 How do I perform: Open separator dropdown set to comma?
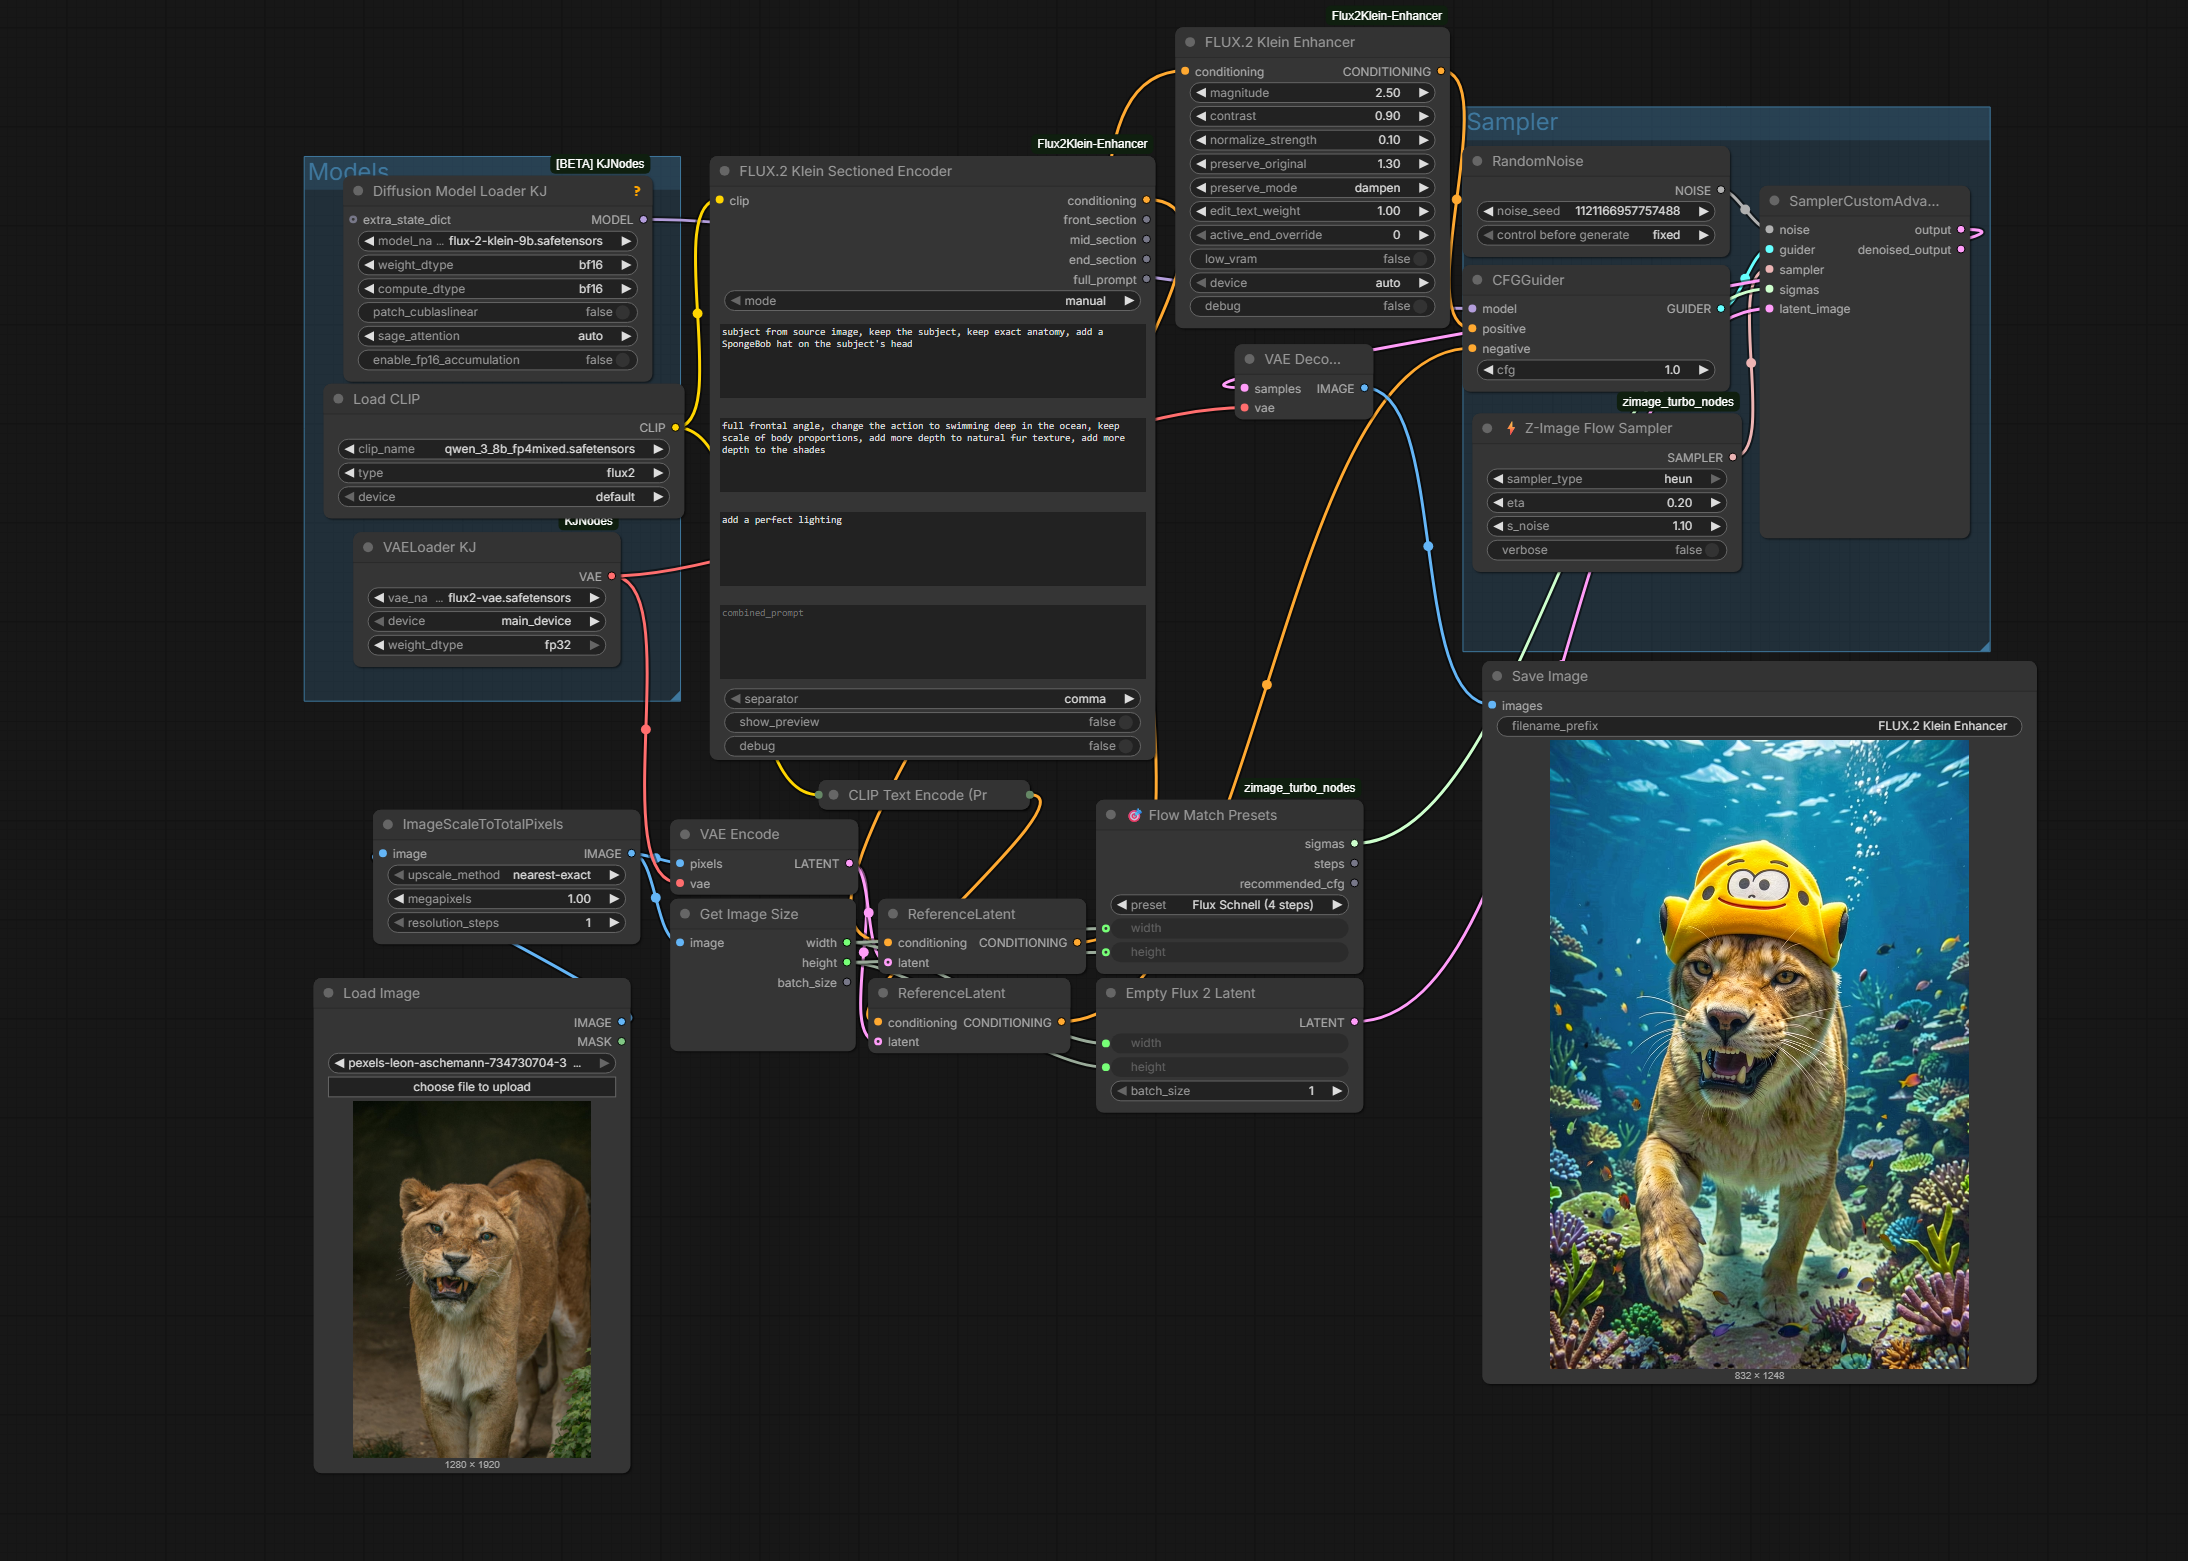coord(932,699)
